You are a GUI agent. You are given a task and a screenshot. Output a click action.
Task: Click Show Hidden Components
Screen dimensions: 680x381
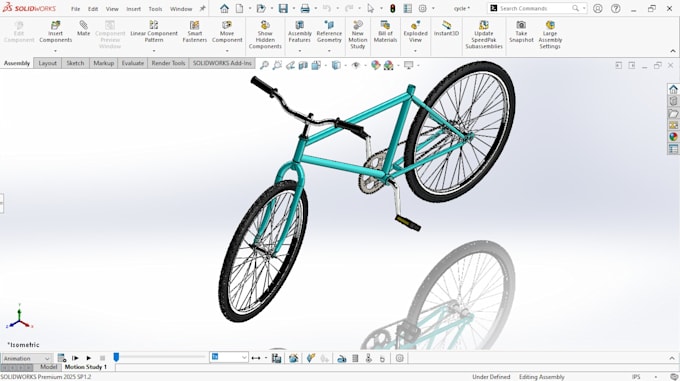[265, 35]
